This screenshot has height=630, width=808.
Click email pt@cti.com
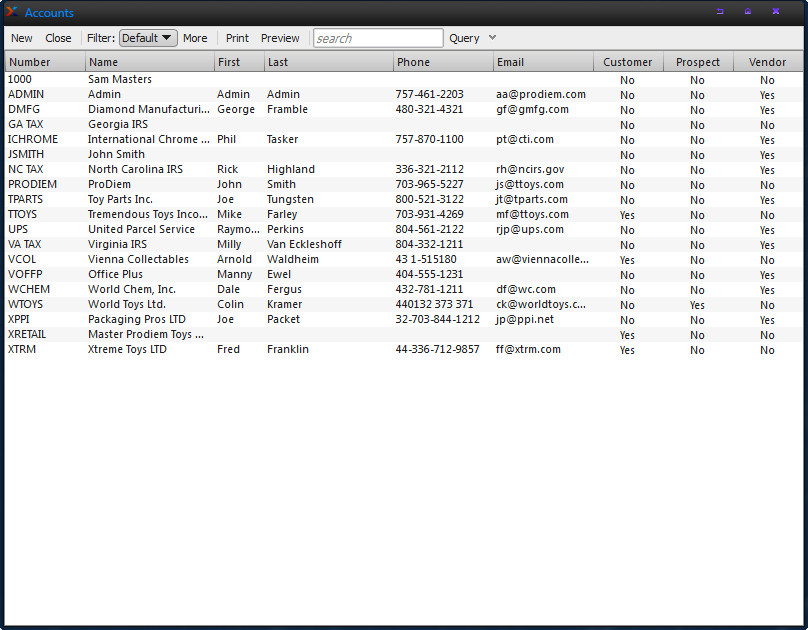tap(525, 139)
